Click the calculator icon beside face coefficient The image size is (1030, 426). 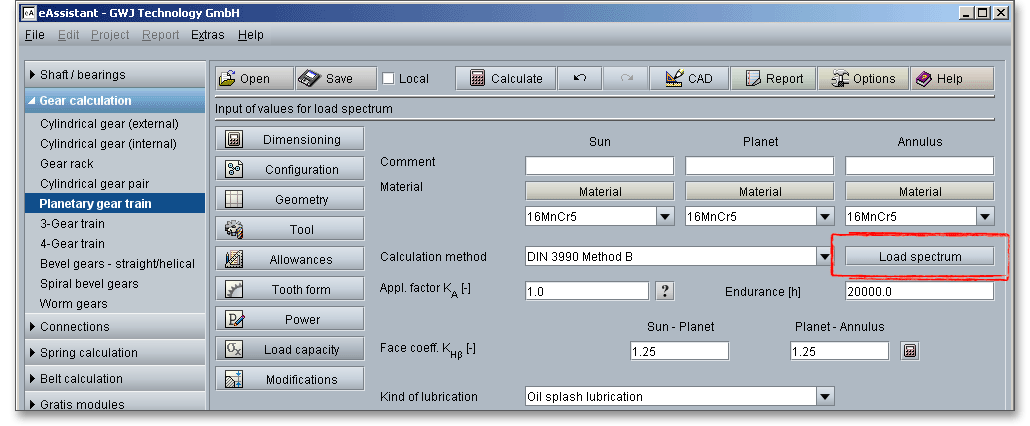[x=910, y=351]
